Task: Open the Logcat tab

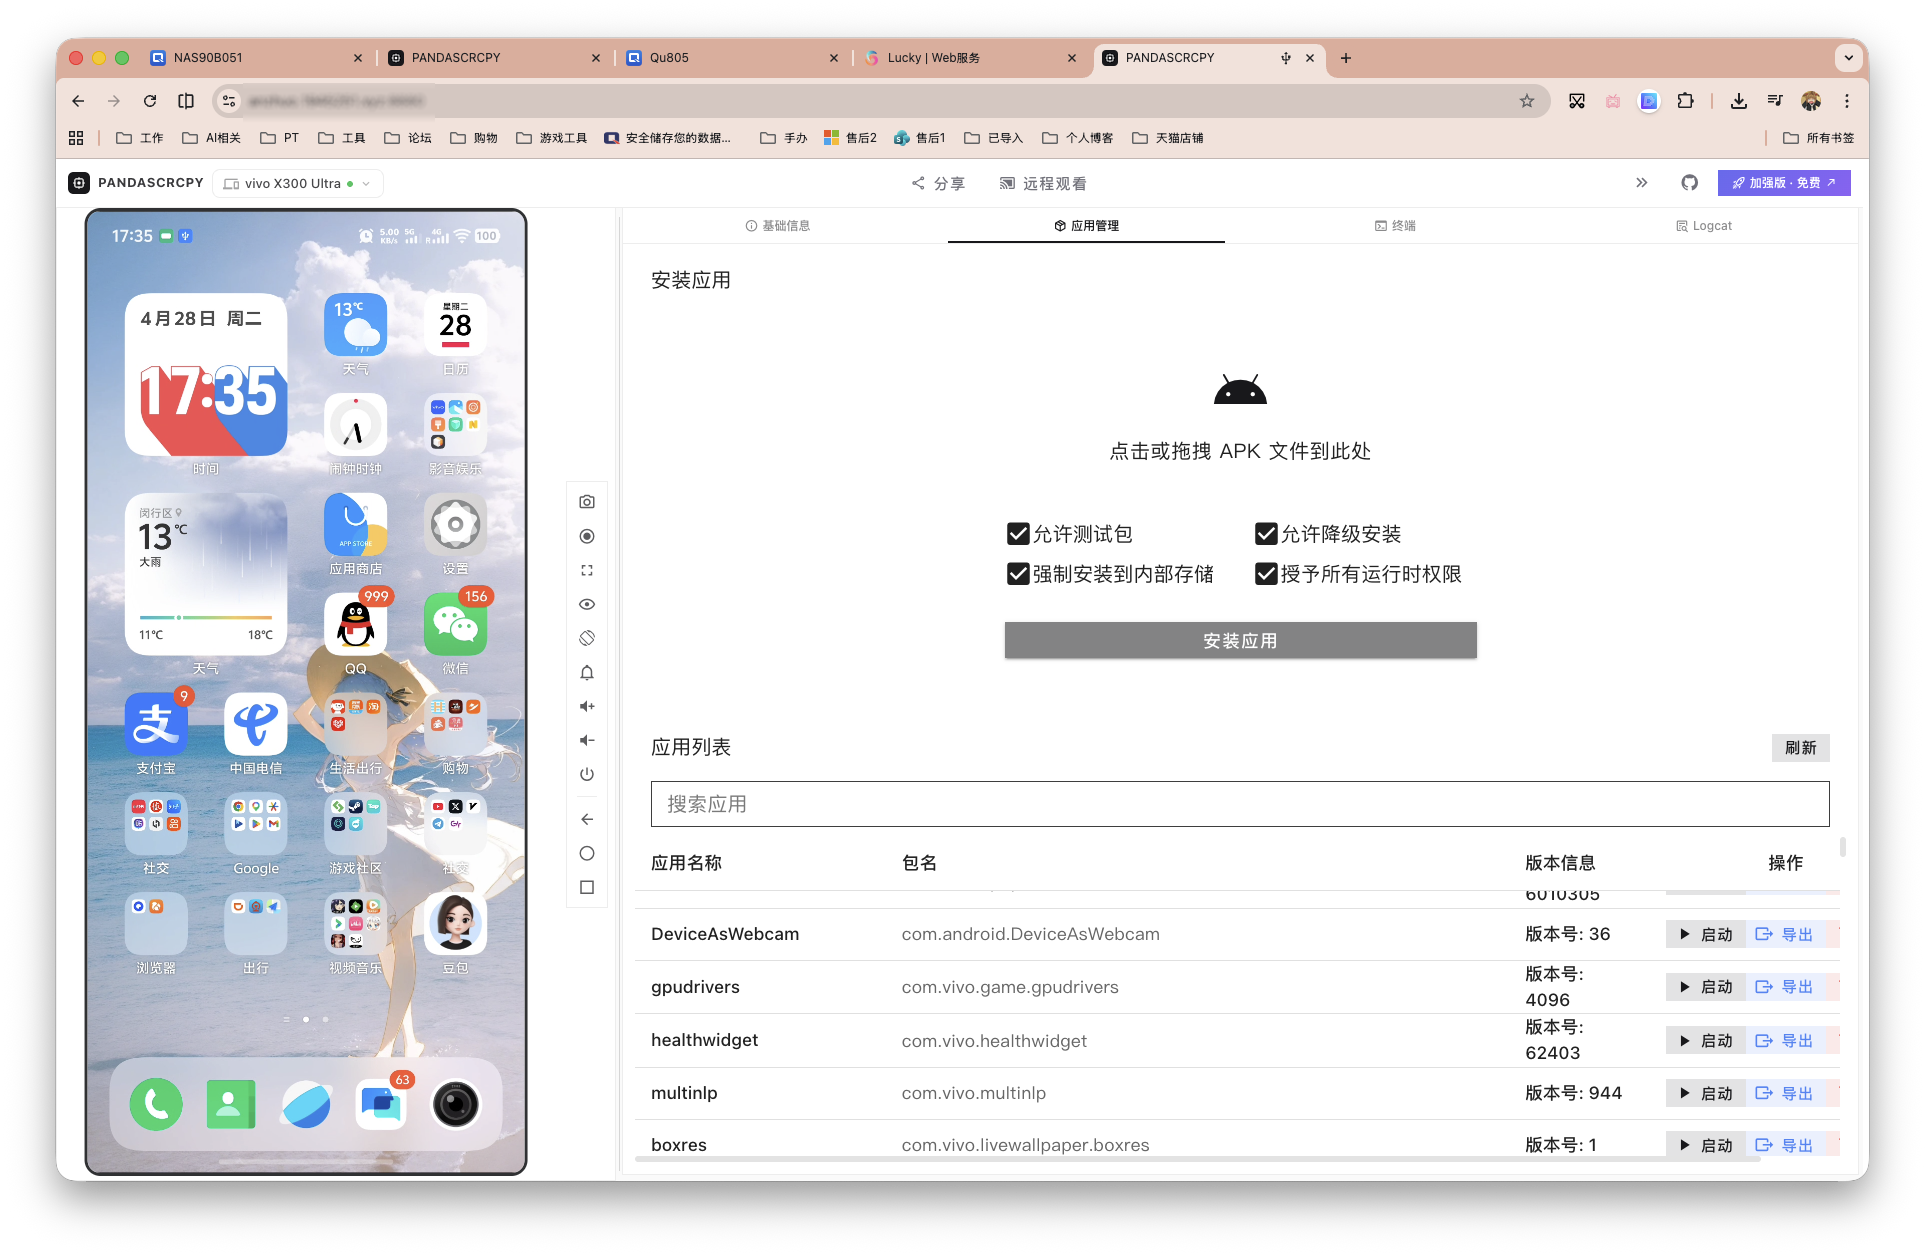Action: click(x=1703, y=225)
